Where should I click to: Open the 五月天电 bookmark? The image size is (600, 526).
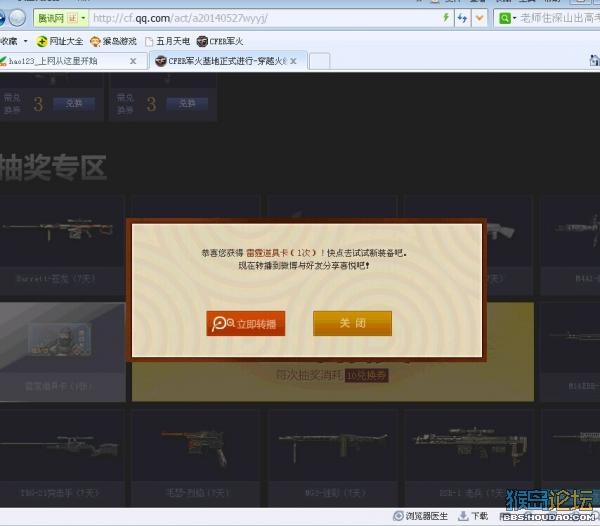(x=168, y=41)
